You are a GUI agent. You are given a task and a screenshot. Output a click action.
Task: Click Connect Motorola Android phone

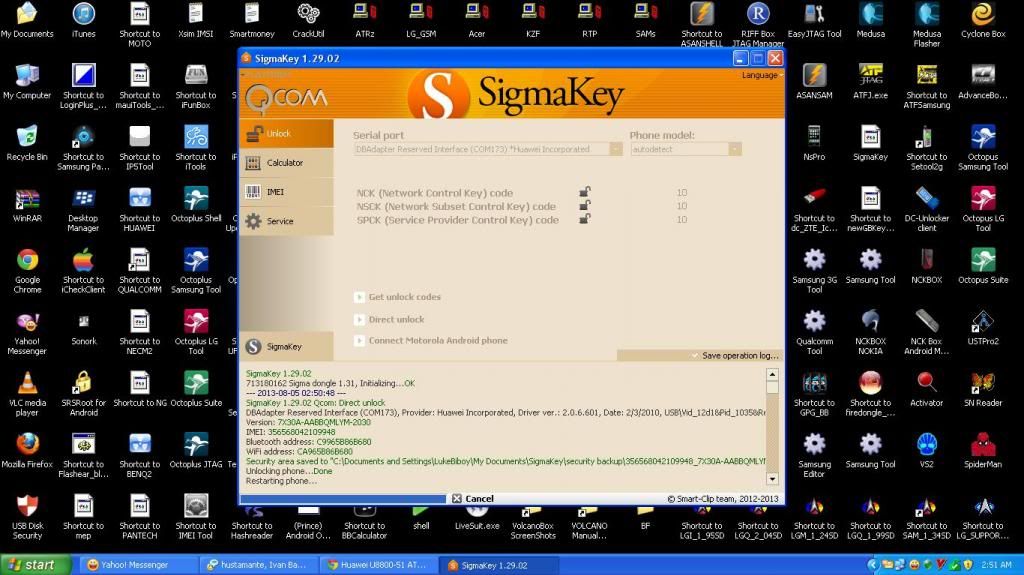(438, 341)
